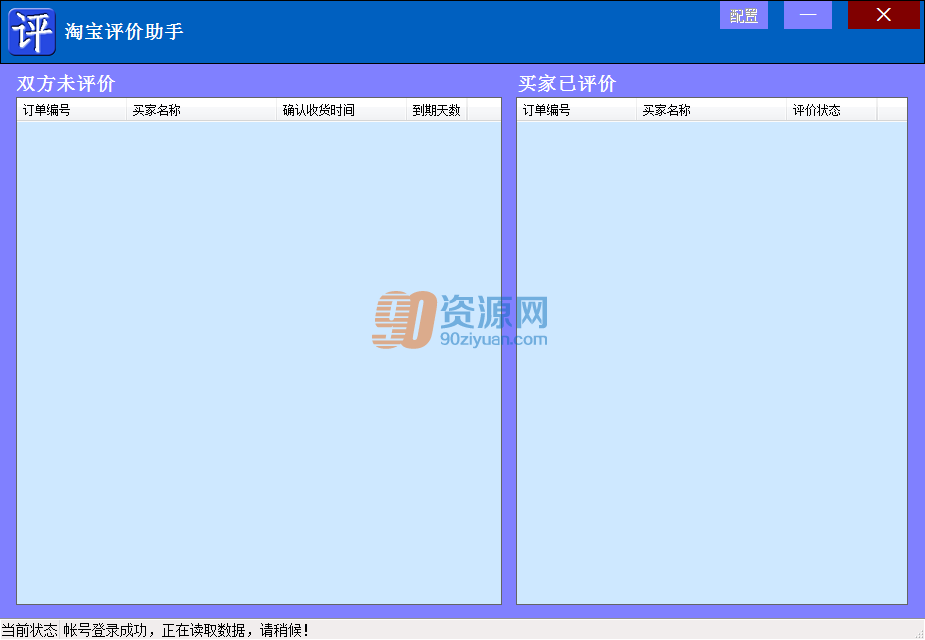This screenshot has width=925, height=640.
Task: Sort 买家已评价 table by 买家名称
Action: point(711,110)
